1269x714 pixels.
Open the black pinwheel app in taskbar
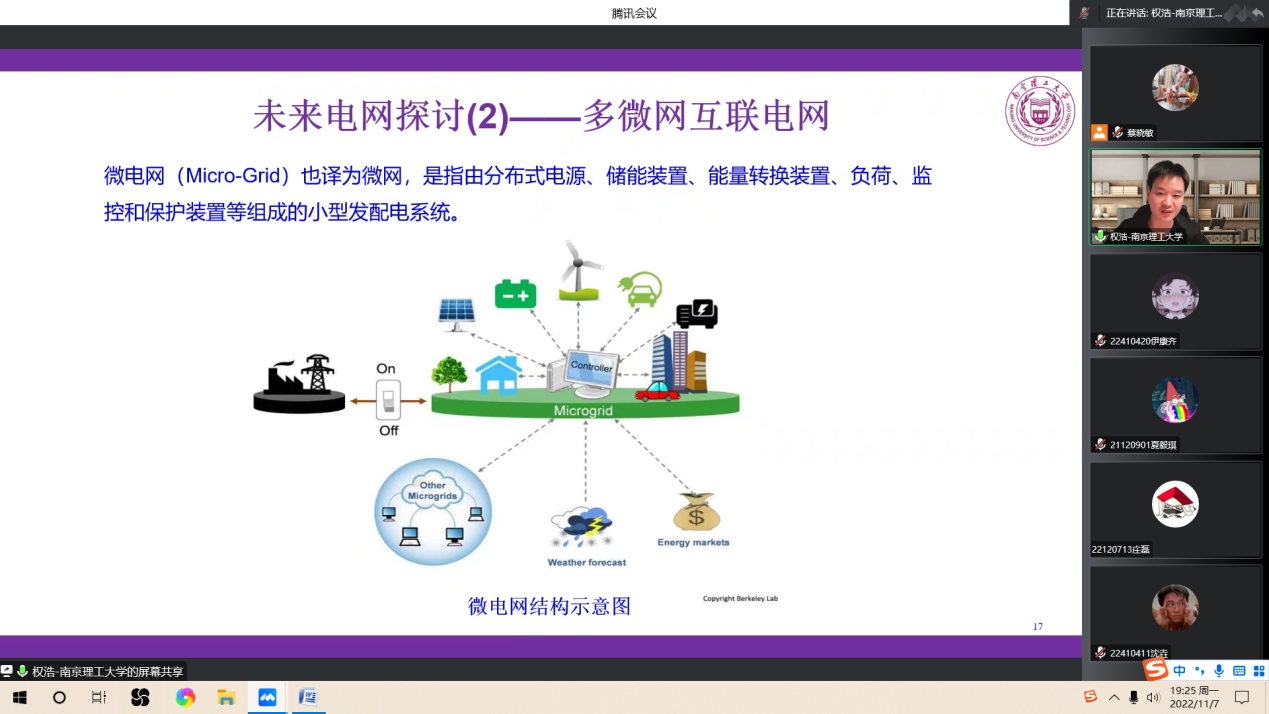(x=140, y=697)
